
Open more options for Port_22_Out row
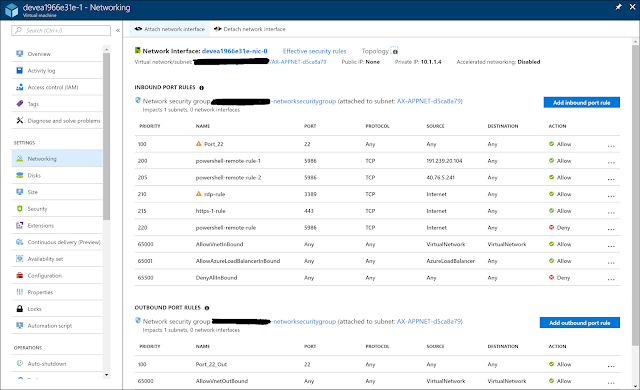pyautogui.click(x=611, y=366)
